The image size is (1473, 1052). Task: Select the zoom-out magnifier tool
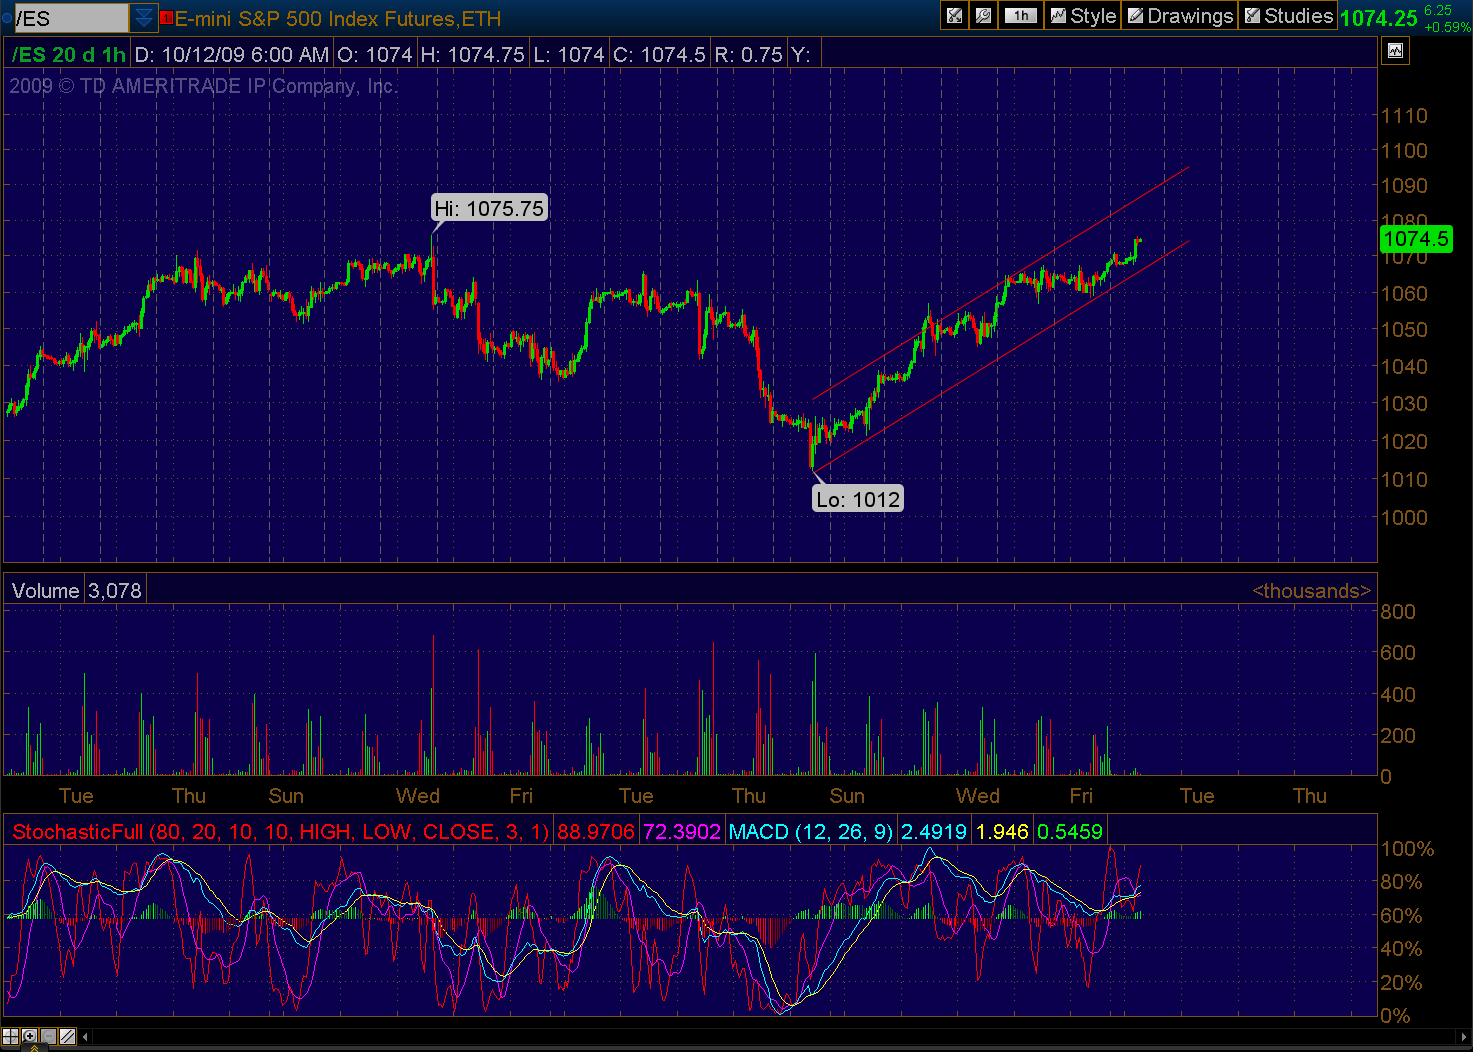pyautogui.click(x=48, y=1037)
